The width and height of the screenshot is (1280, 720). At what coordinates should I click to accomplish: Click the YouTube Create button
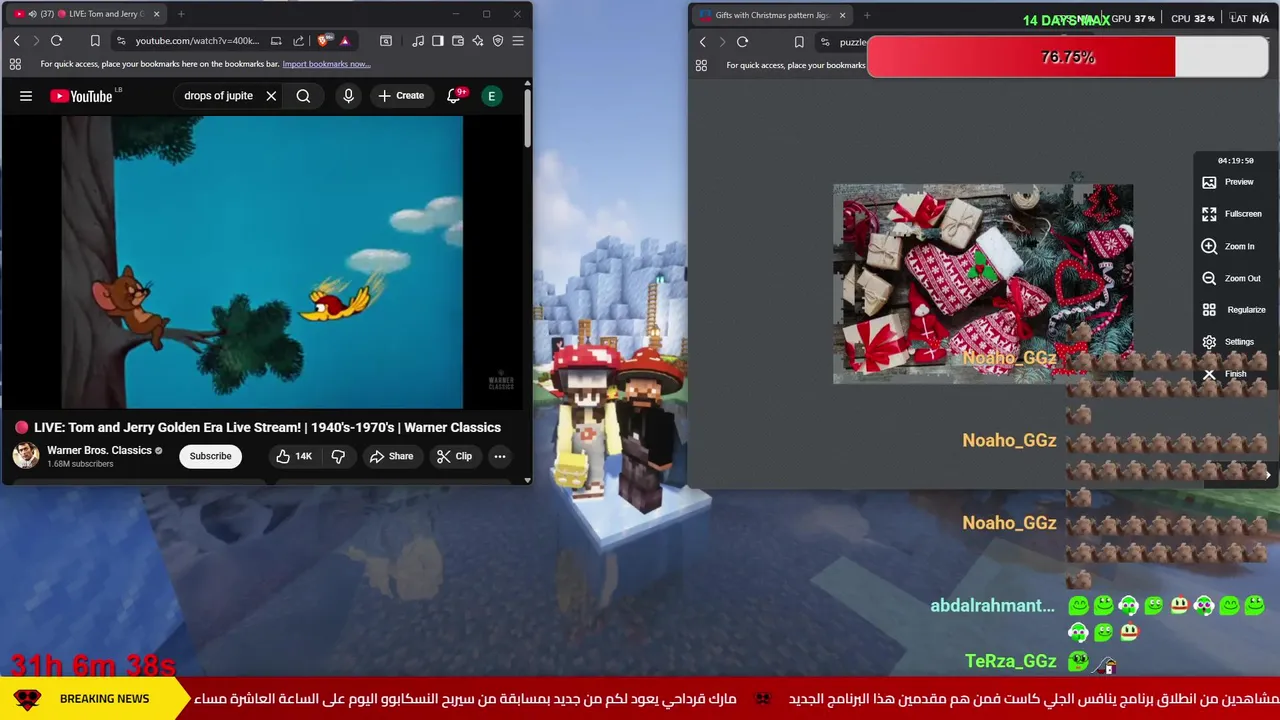[x=401, y=96]
